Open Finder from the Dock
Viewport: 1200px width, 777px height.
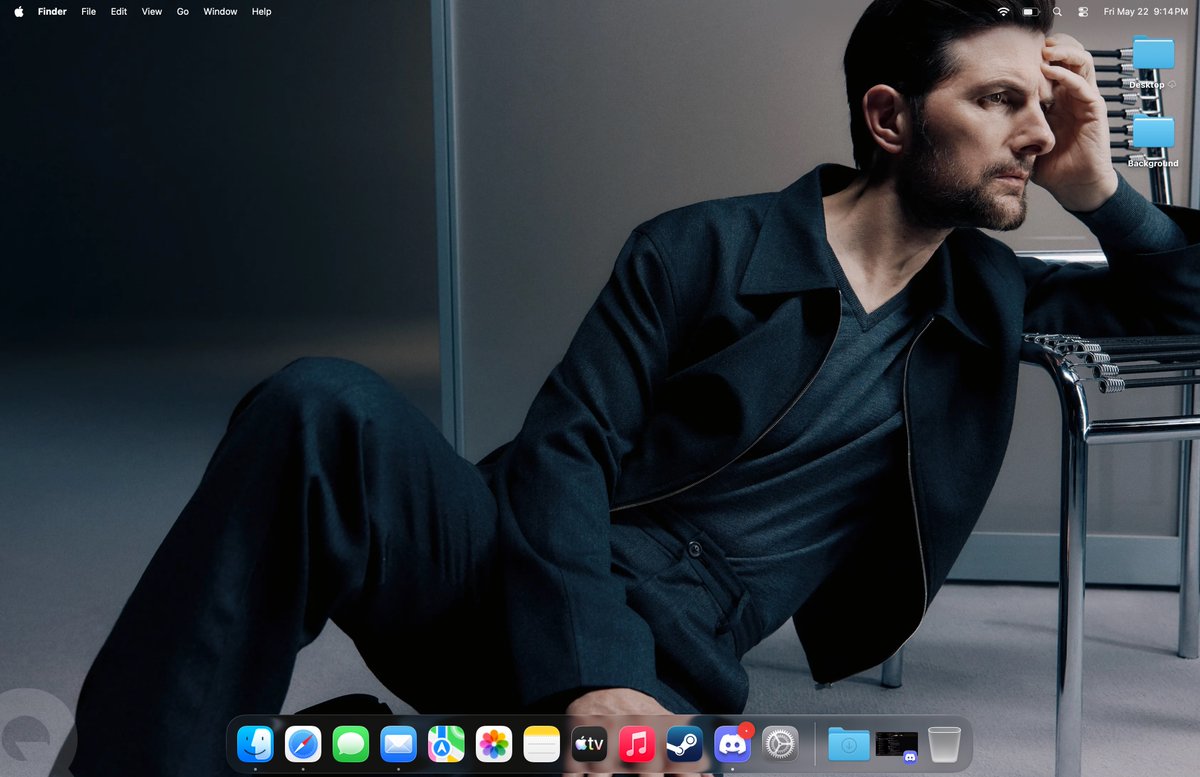pos(255,744)
